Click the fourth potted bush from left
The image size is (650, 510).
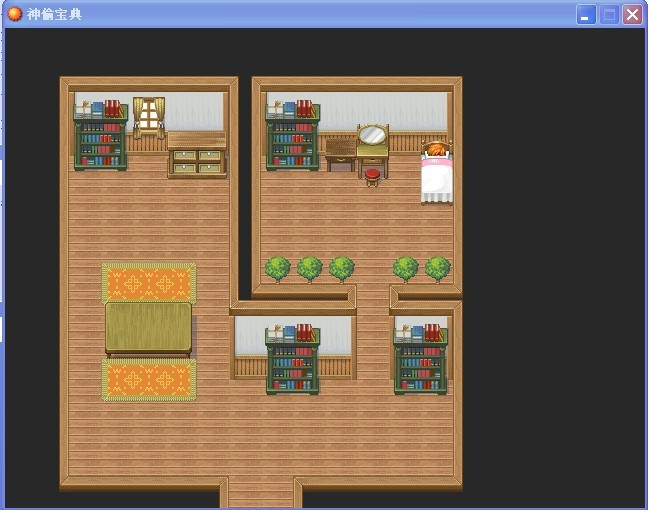pyautogui.click(x=405, y=270)
